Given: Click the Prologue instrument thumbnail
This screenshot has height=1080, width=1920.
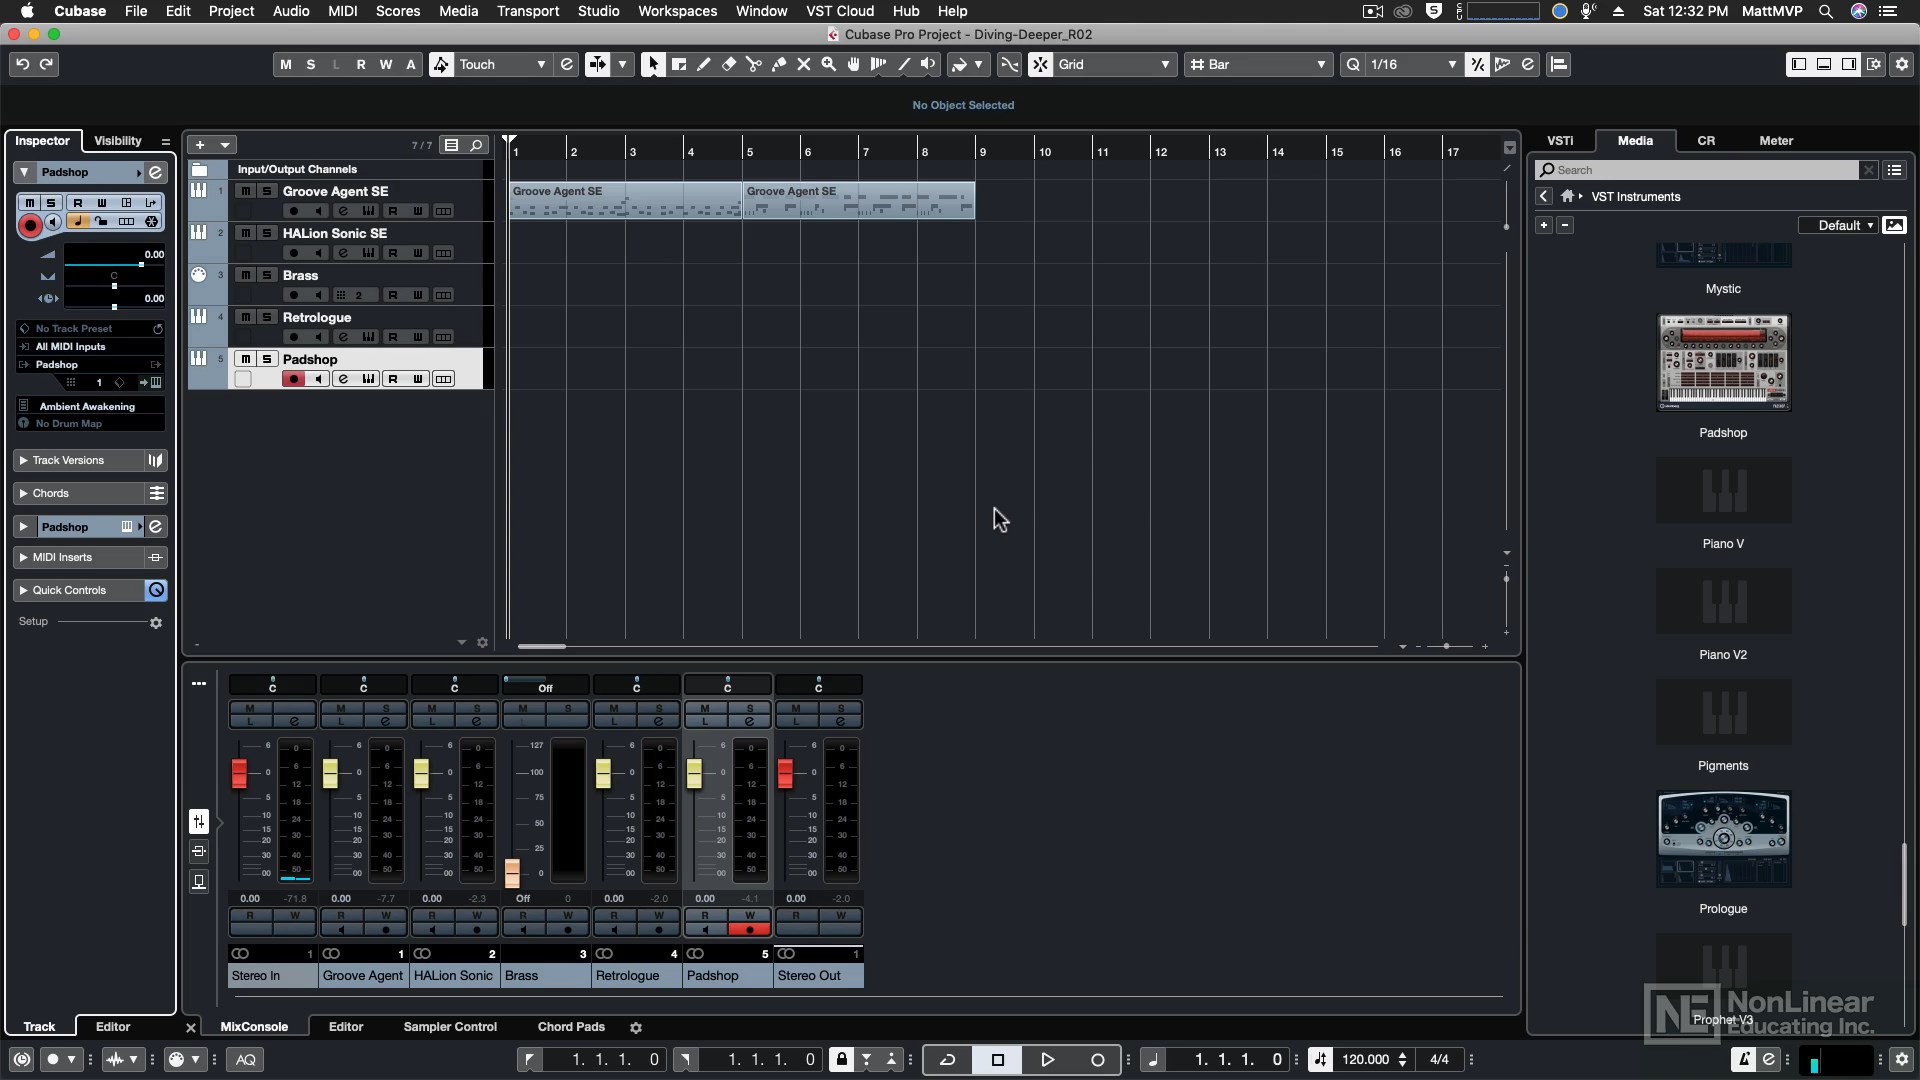Looking at the screenshot, I should click(1723, 840).
